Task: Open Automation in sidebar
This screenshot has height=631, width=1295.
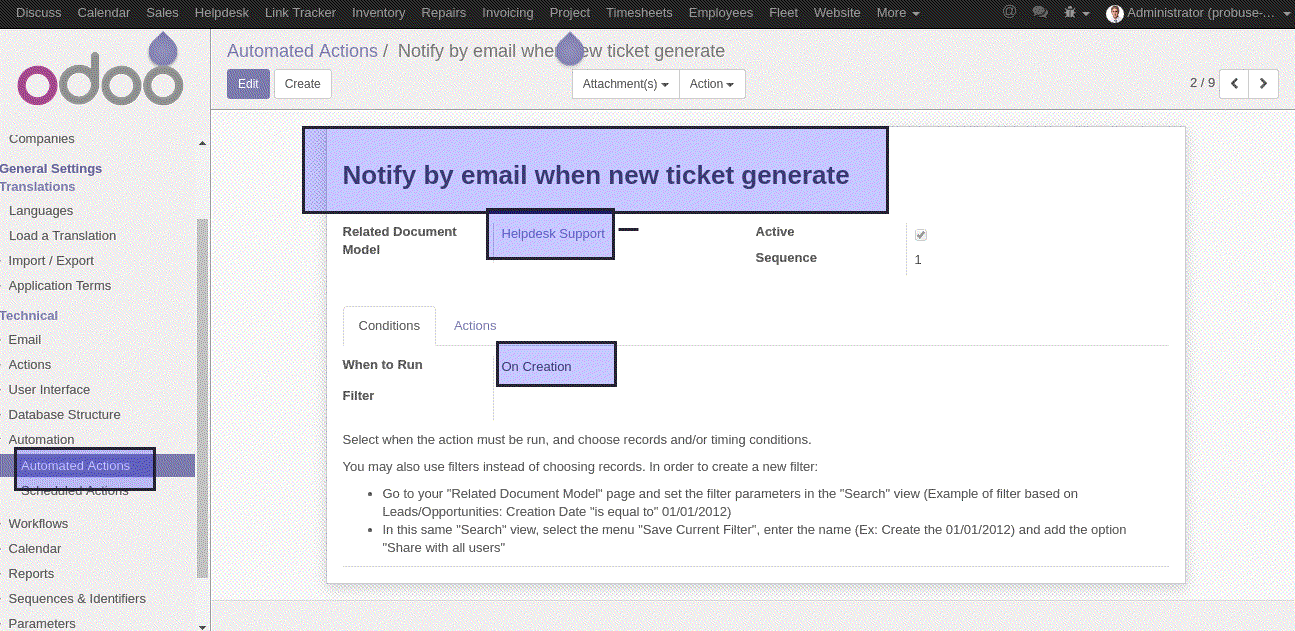Action: 41,440
